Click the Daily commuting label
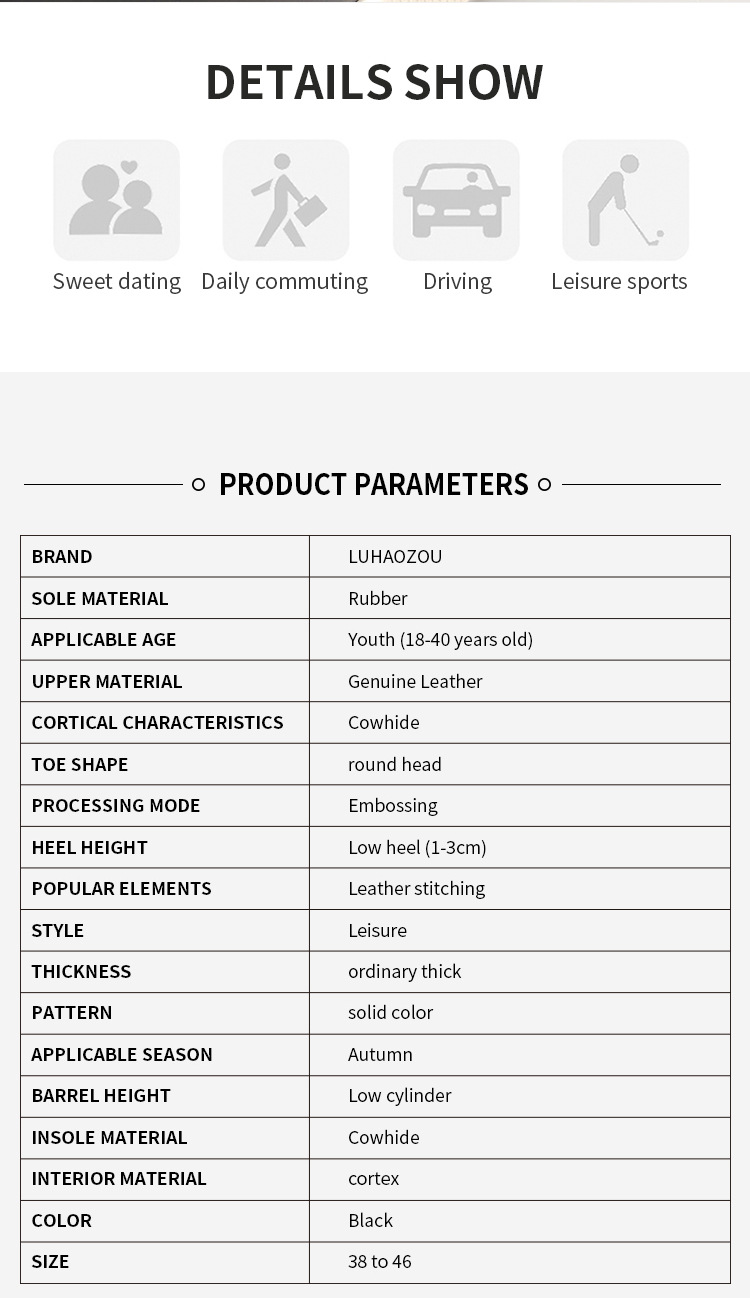This screenshot has width=750, height=1298. point(285,282)
